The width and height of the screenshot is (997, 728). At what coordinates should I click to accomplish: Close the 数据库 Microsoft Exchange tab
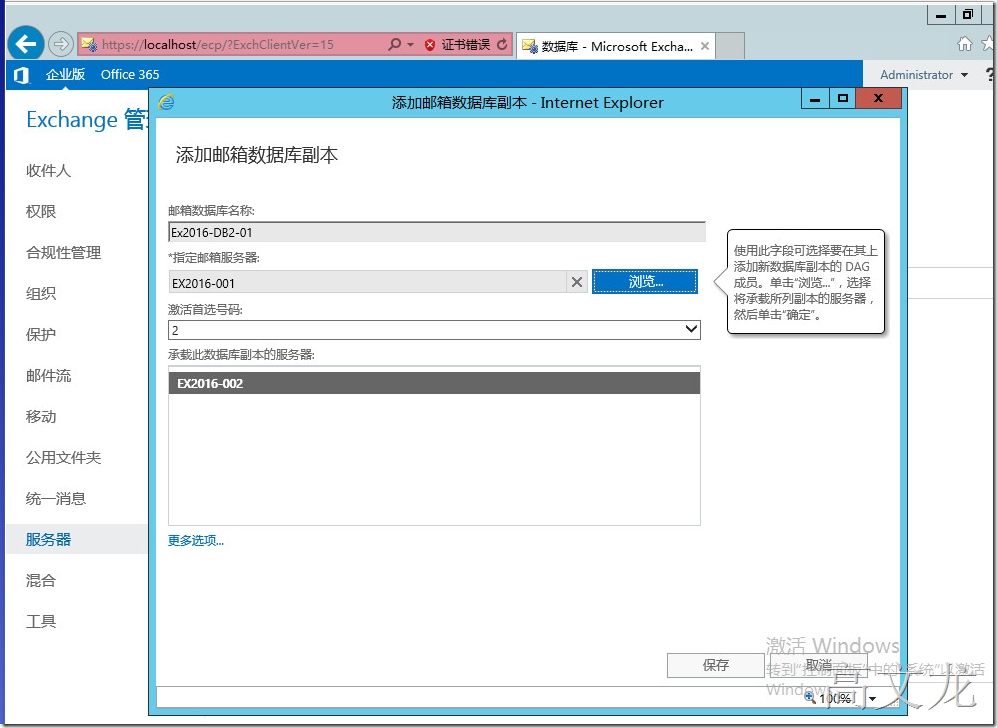(x=705, y=46)
